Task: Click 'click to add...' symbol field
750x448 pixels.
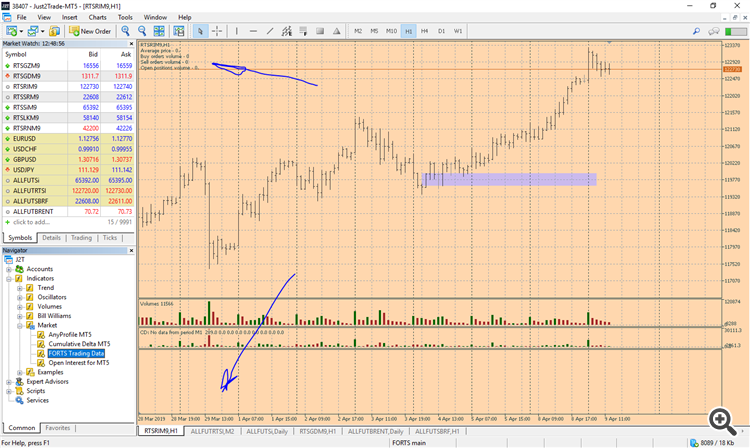Action: [x=32, y=222]
